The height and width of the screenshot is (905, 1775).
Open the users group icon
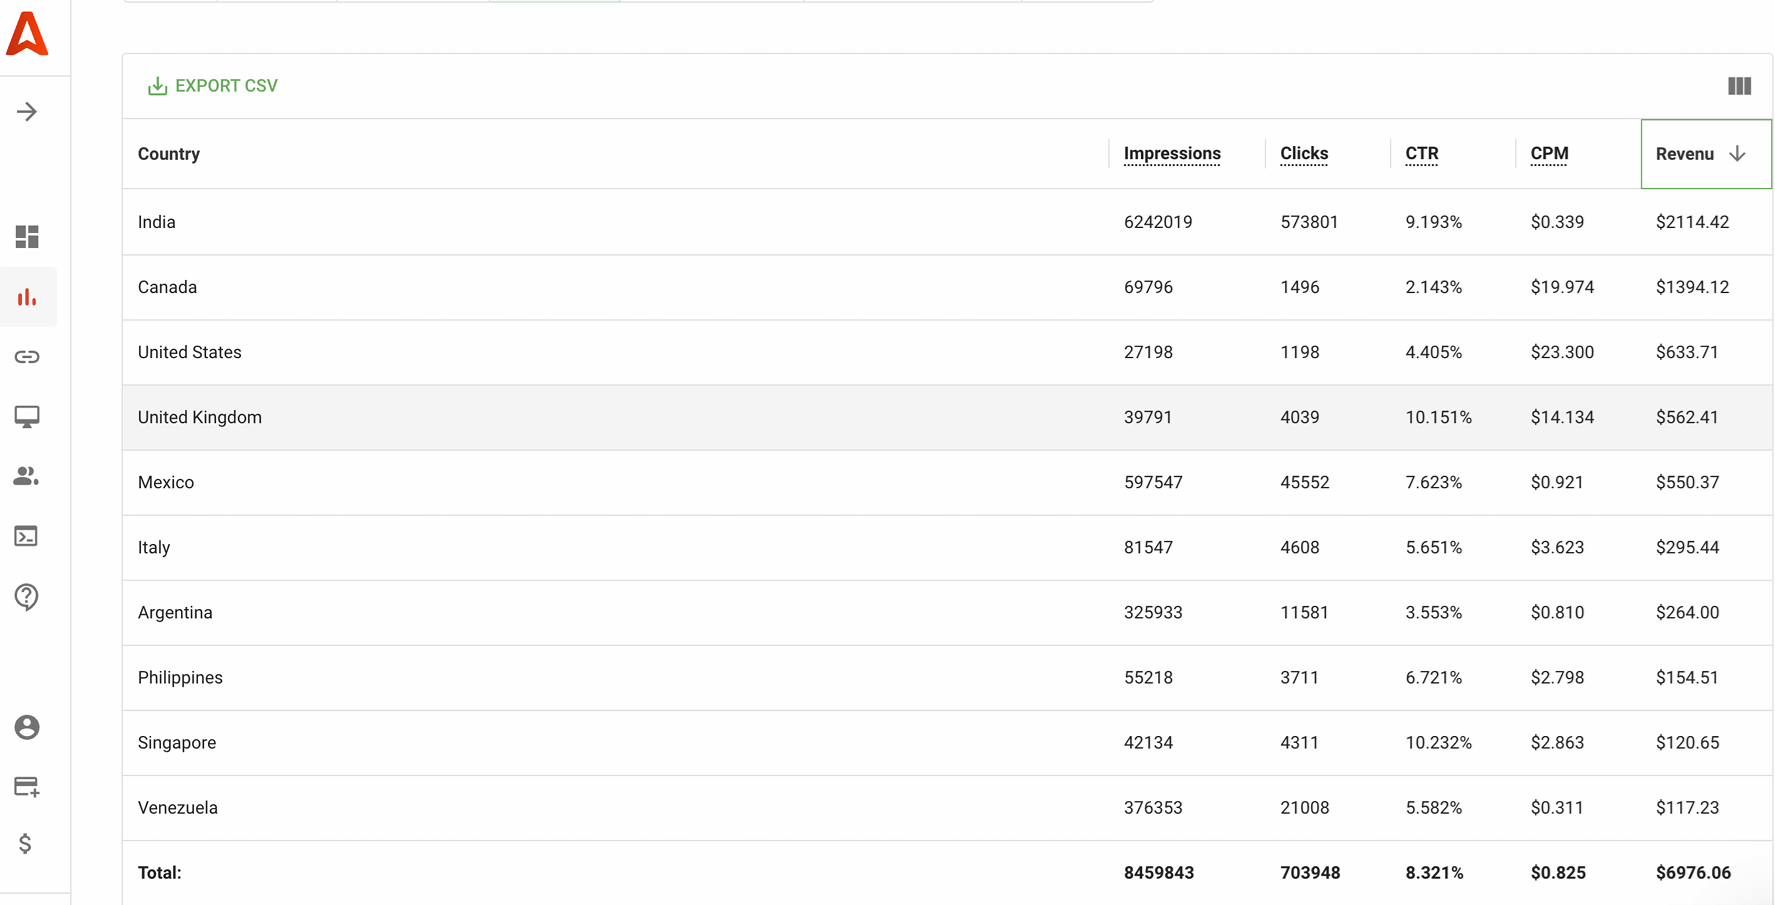(x=27, y=477)
